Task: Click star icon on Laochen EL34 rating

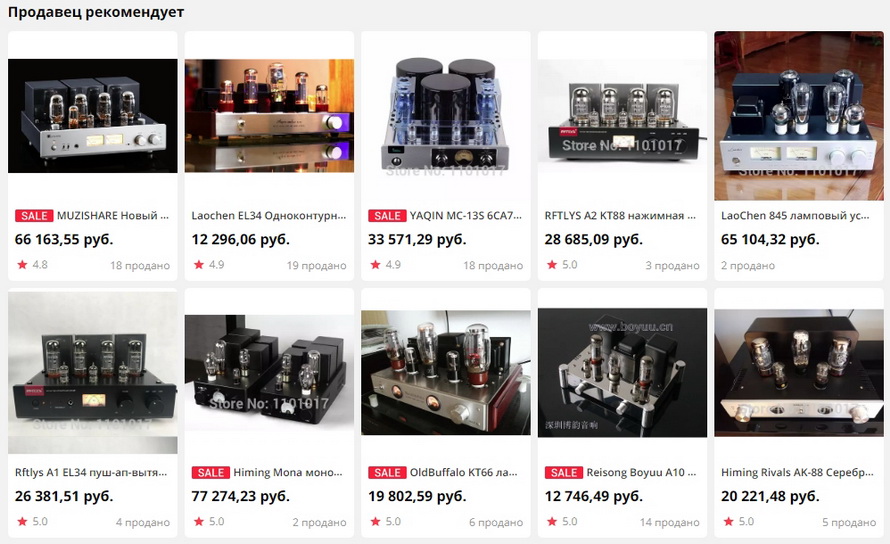Action: tap(199, 265)
